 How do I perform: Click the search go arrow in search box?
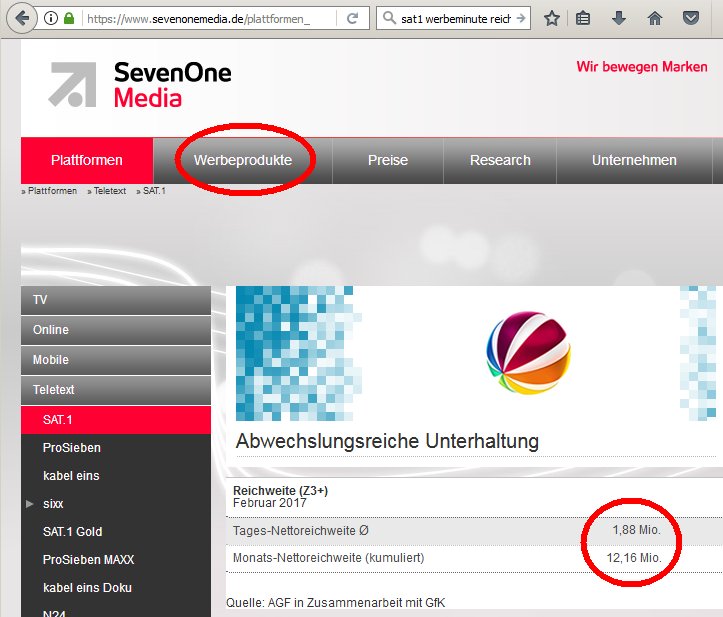[x=521, y=19]
